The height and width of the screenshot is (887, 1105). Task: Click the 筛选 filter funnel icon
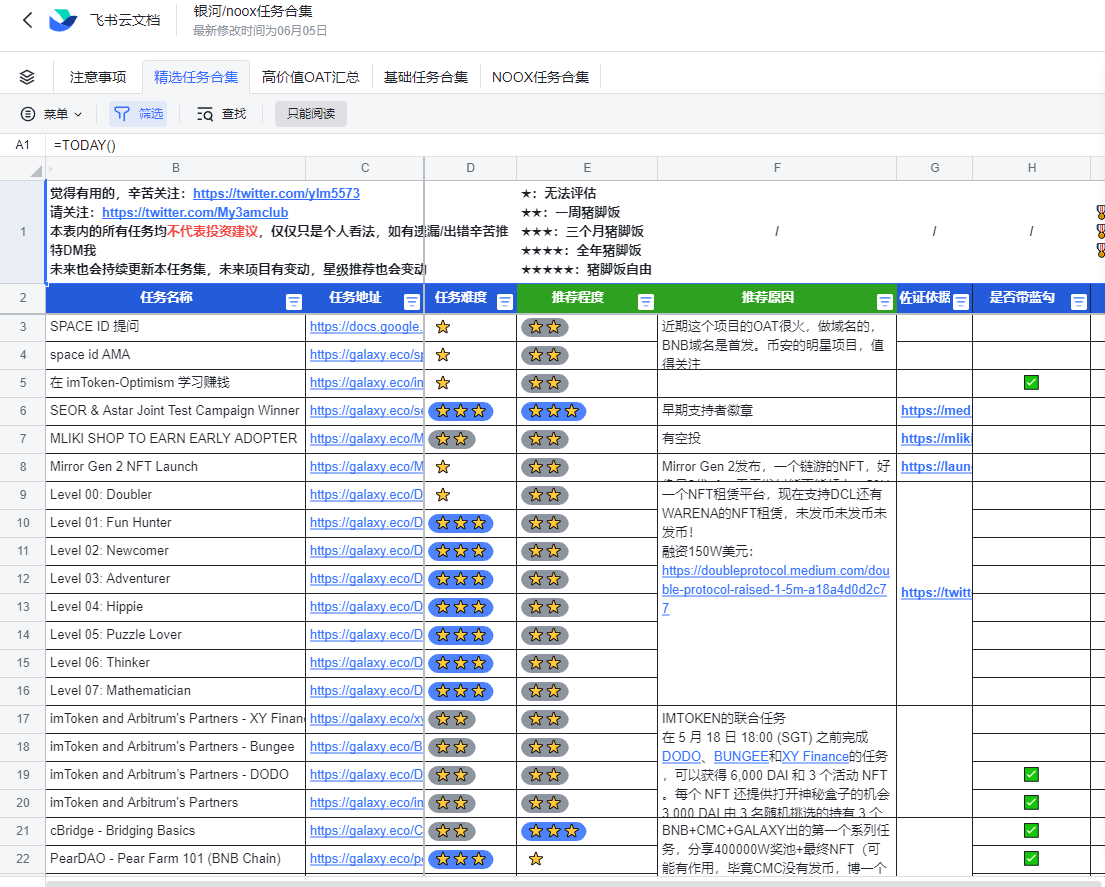pos(122,113)
